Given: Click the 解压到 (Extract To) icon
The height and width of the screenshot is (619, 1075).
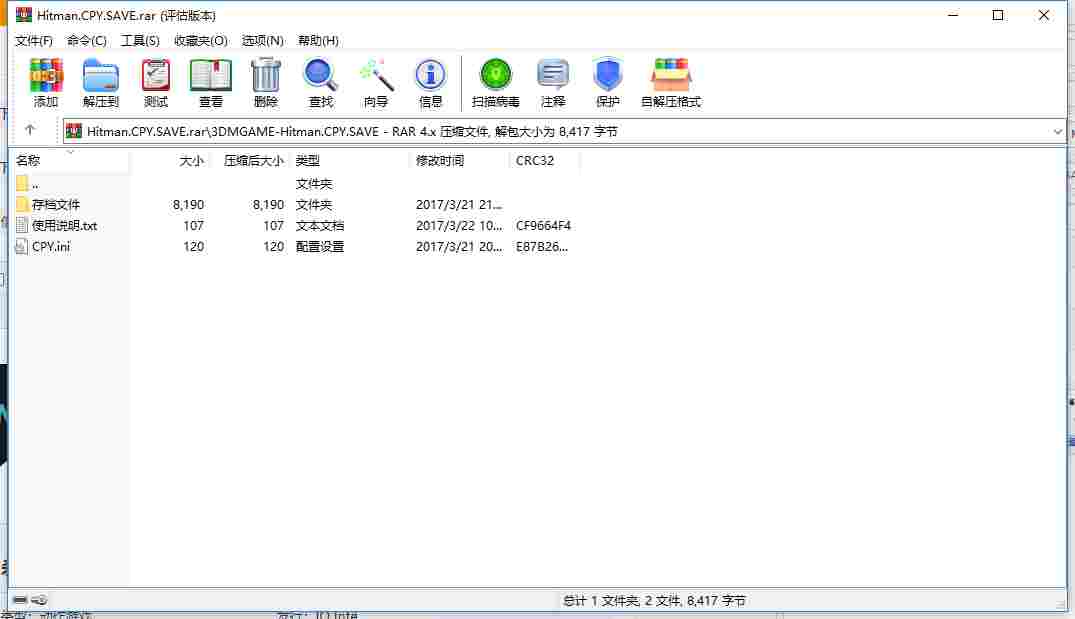Looking at the screenshot, I should 101,75.
